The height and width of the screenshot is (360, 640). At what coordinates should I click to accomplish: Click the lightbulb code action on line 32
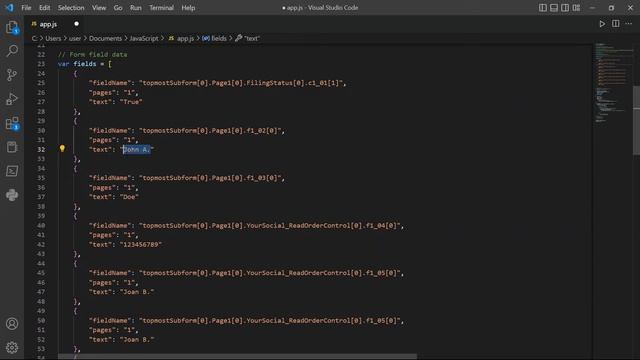point(62,149)
